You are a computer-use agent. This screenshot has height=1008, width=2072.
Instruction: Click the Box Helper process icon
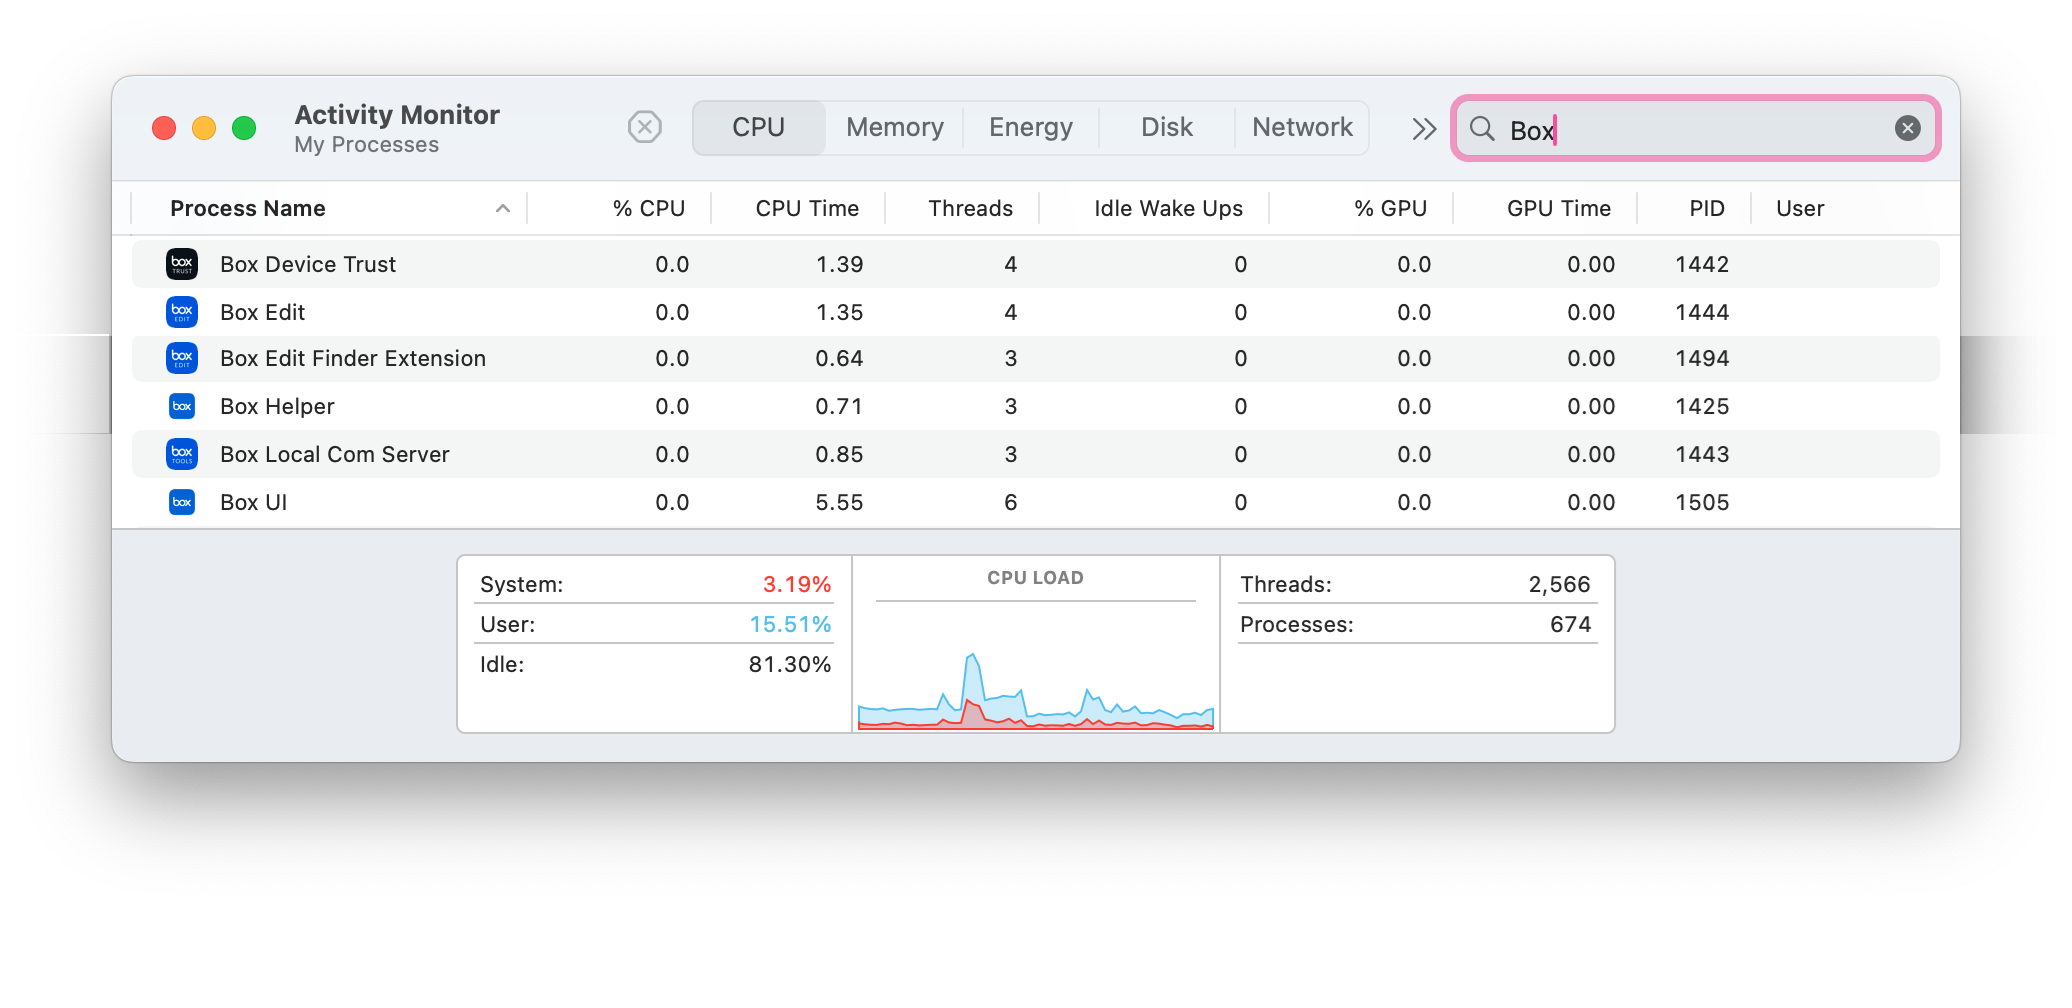point(182,406)
